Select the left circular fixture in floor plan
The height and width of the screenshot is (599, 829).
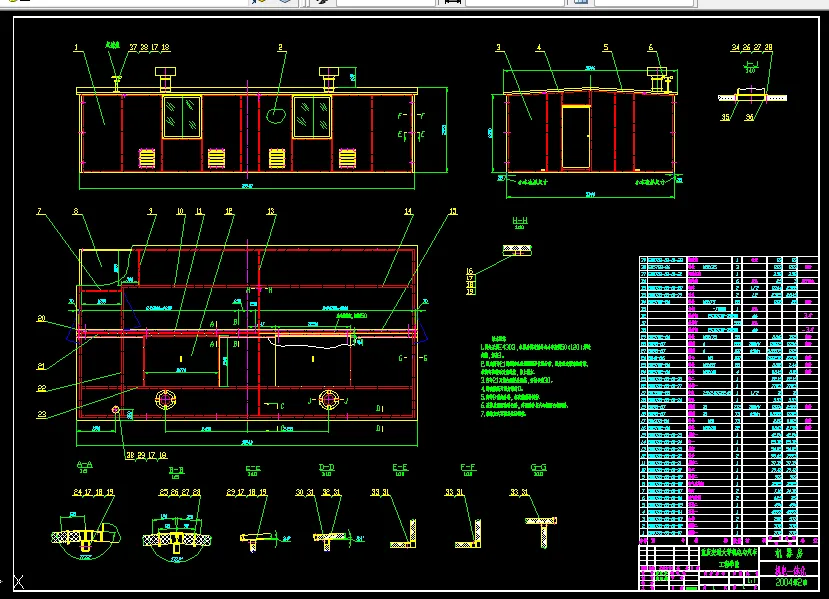pyautogui.click(x=165, y=400)
